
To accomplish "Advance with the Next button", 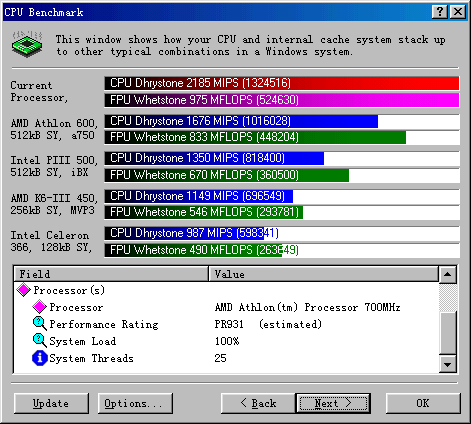I will pos(333,403).
